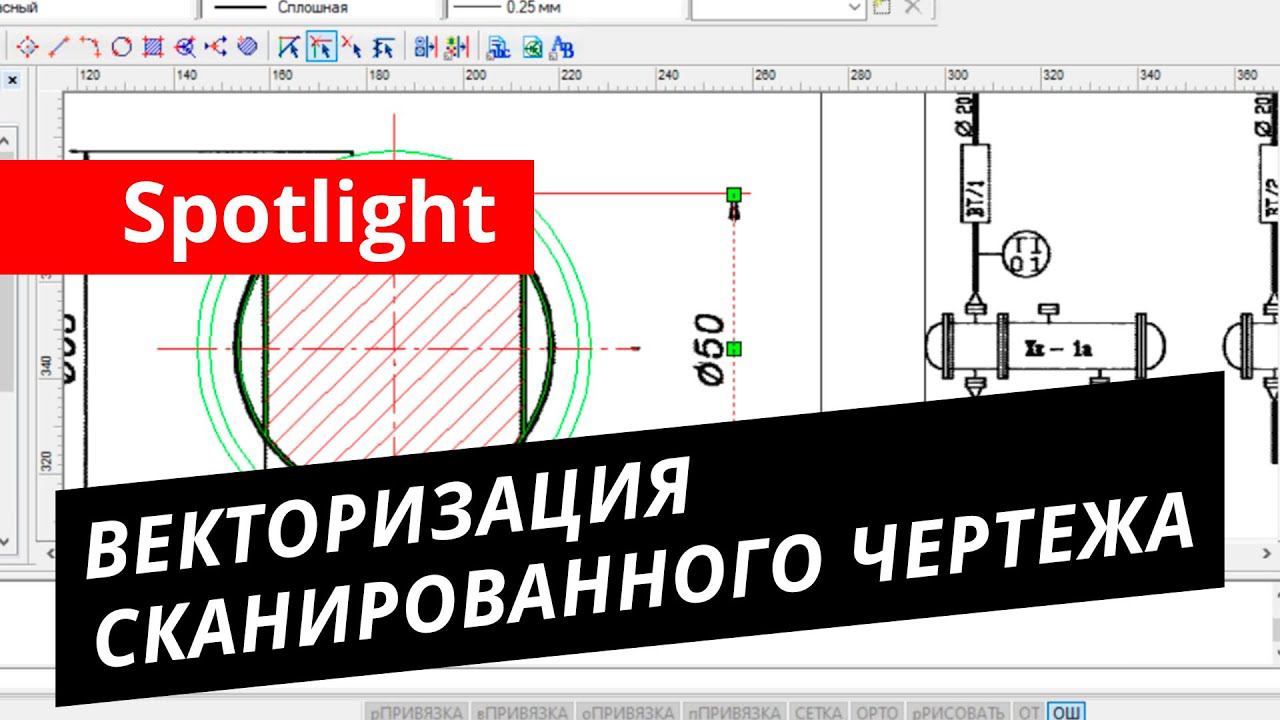Close the left side panel
1280x720 pixels.
[x=12, y=79]
